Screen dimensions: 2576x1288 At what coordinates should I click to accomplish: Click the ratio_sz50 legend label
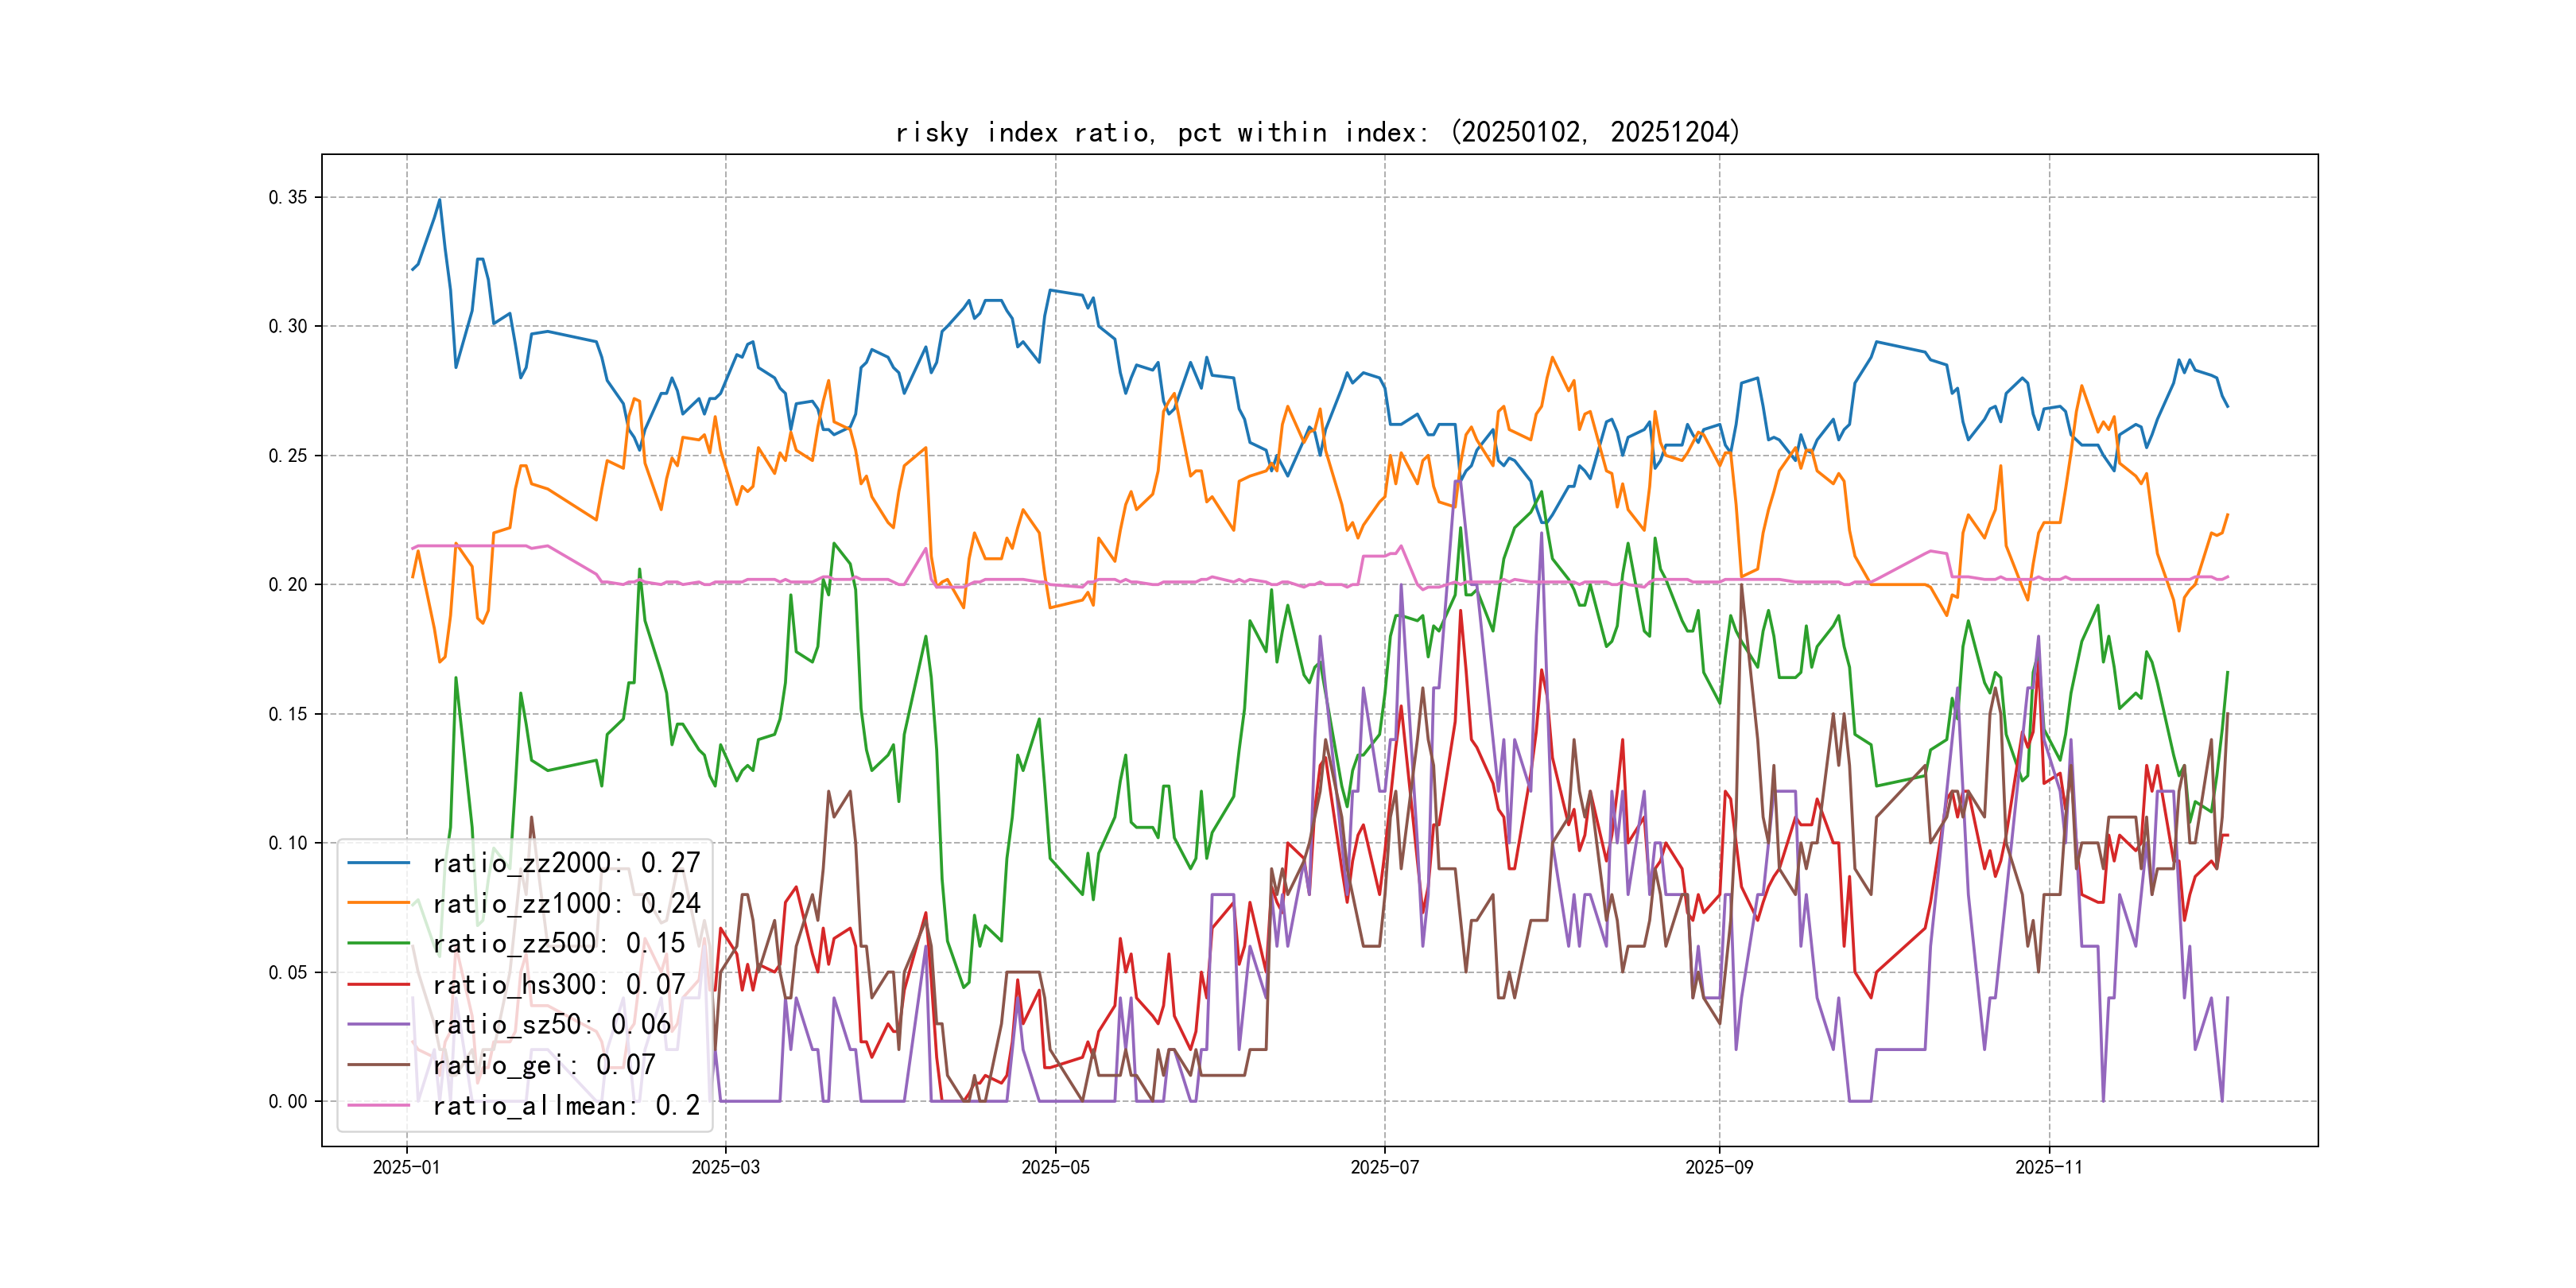[x=551, y=1025]
